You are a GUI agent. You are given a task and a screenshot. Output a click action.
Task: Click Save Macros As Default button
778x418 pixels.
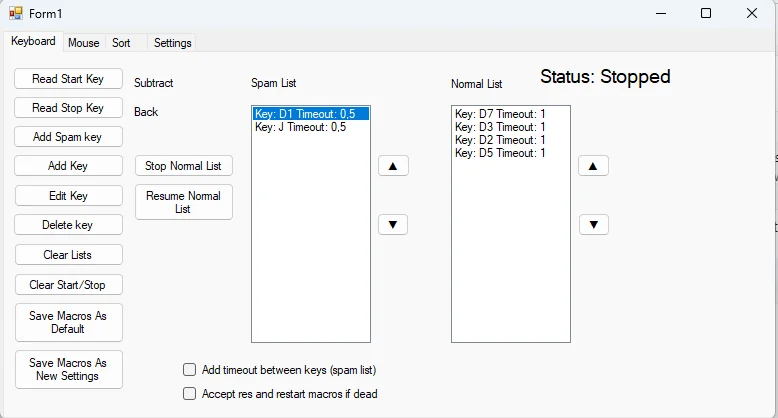[x=68, y=322]
